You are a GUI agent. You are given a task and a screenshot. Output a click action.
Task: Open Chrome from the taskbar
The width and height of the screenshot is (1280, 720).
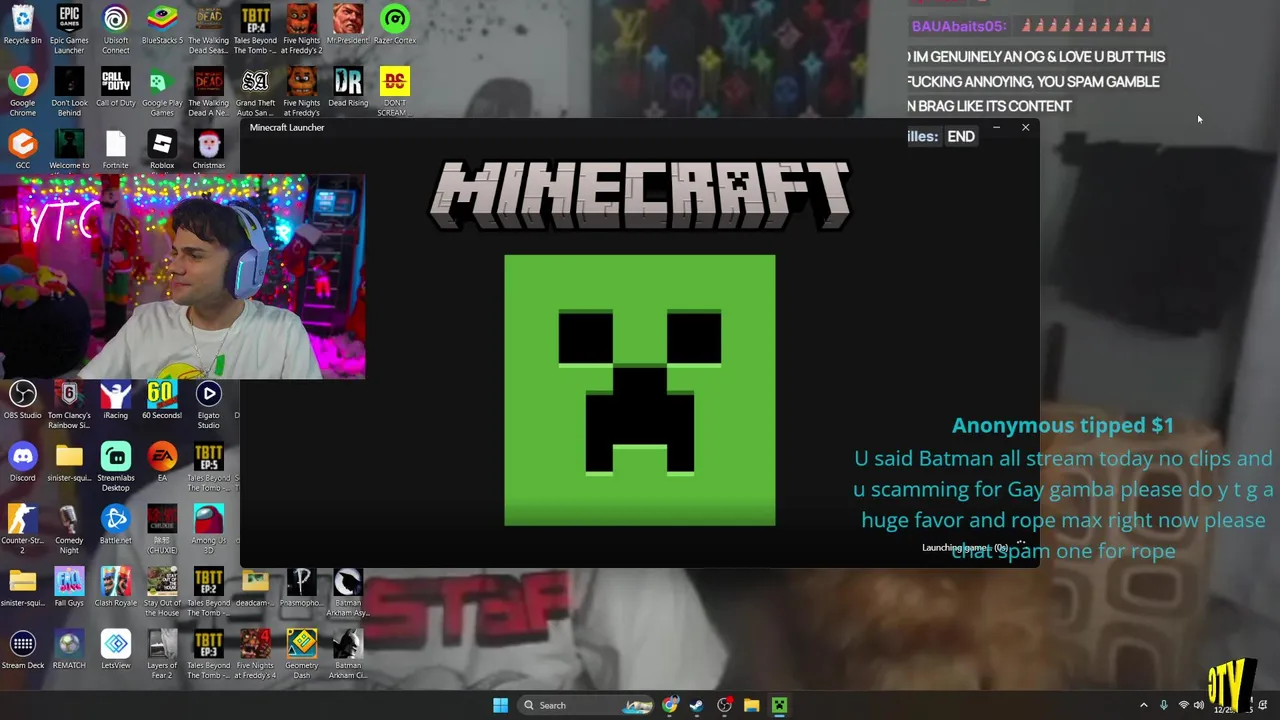click(670, 705)
